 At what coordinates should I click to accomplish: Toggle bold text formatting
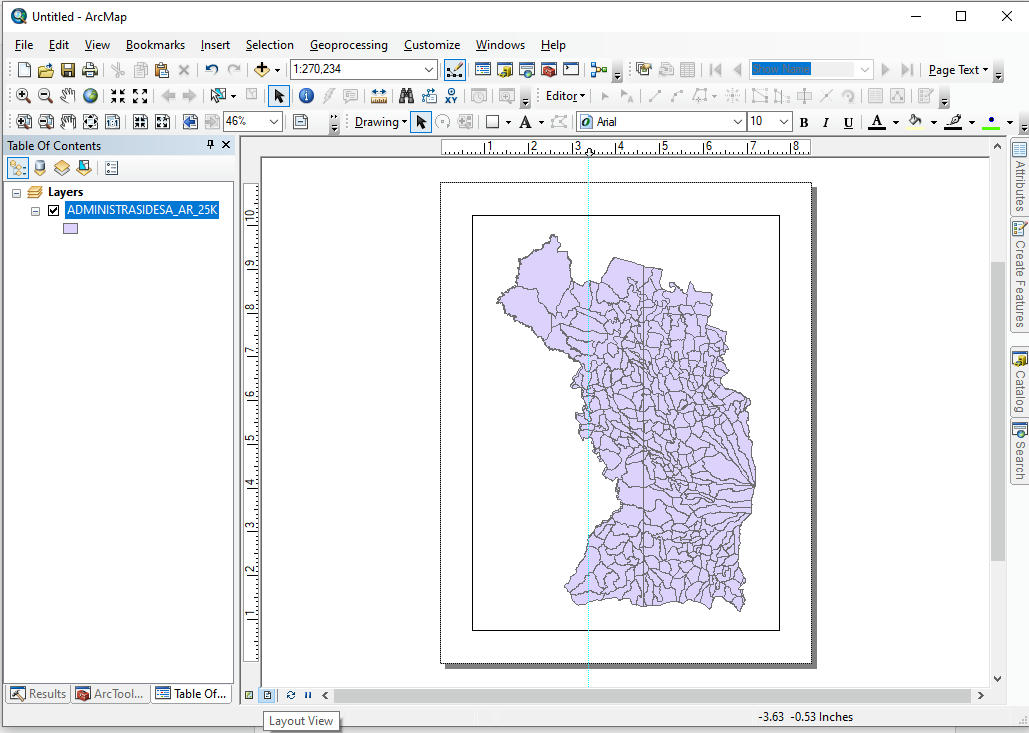coord(804,122)
